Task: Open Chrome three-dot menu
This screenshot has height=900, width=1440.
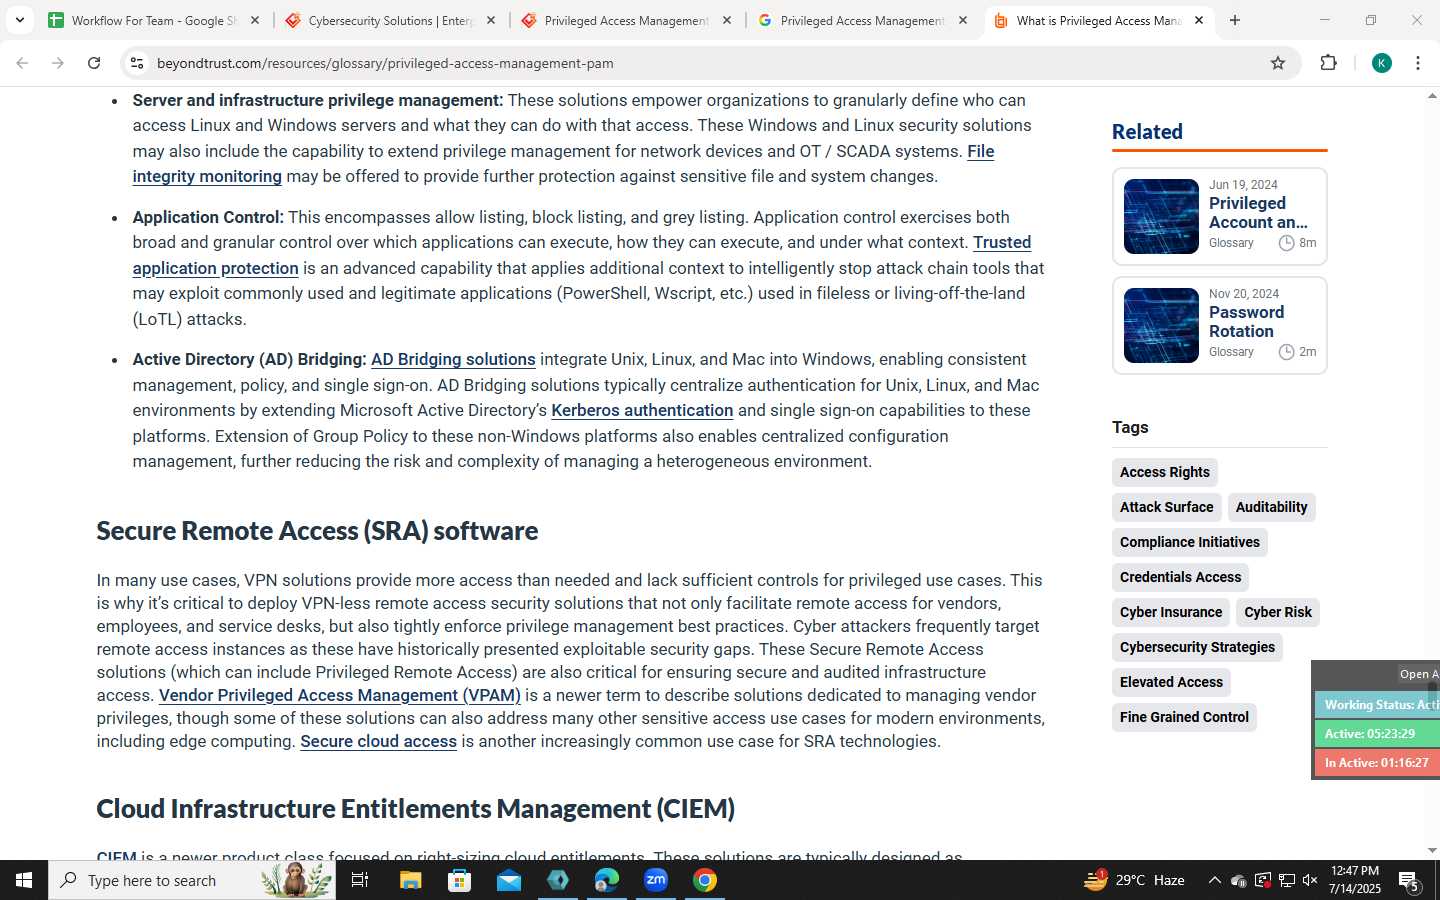Action: tap(1418, 63)
